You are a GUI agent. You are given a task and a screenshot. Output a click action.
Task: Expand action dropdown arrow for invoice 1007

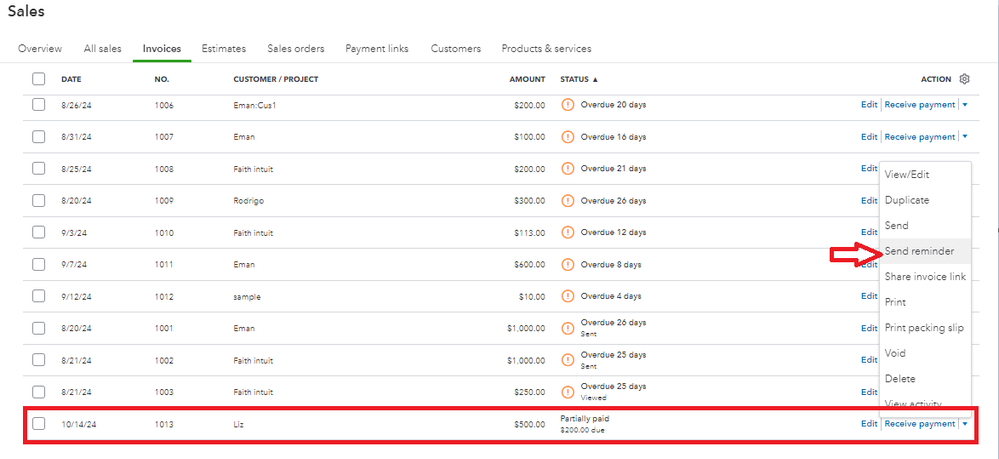coord(965,136)
